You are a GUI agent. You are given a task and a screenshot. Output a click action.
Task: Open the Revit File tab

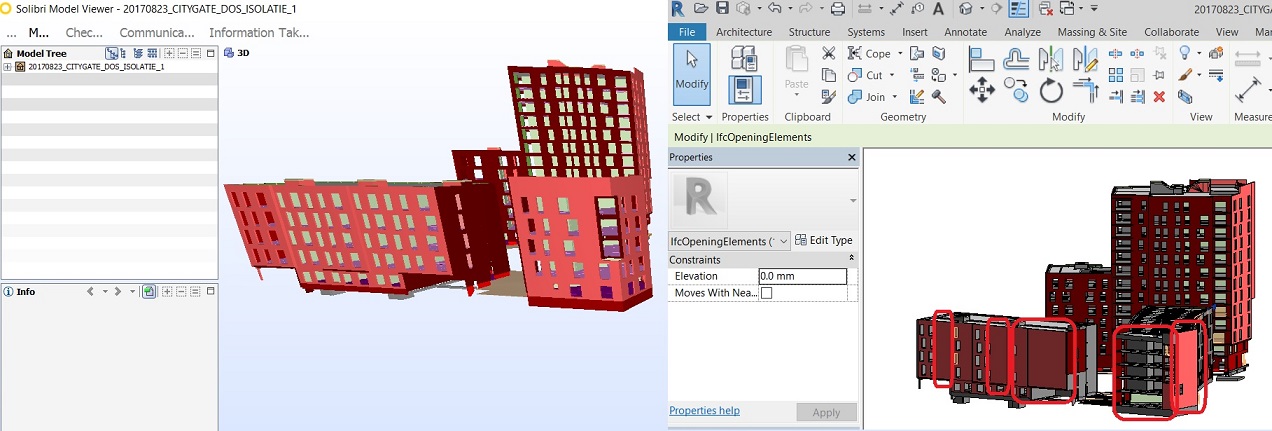(x=687, y=32)
